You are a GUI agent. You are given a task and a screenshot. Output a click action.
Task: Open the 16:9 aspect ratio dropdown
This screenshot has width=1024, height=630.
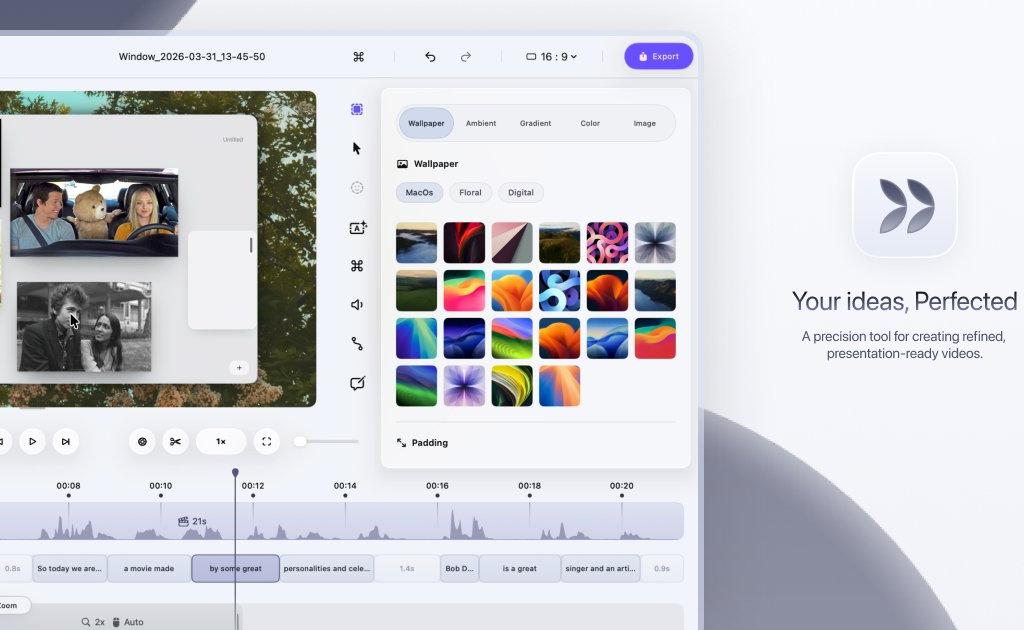pyautogui.click(x=551, y=57)
